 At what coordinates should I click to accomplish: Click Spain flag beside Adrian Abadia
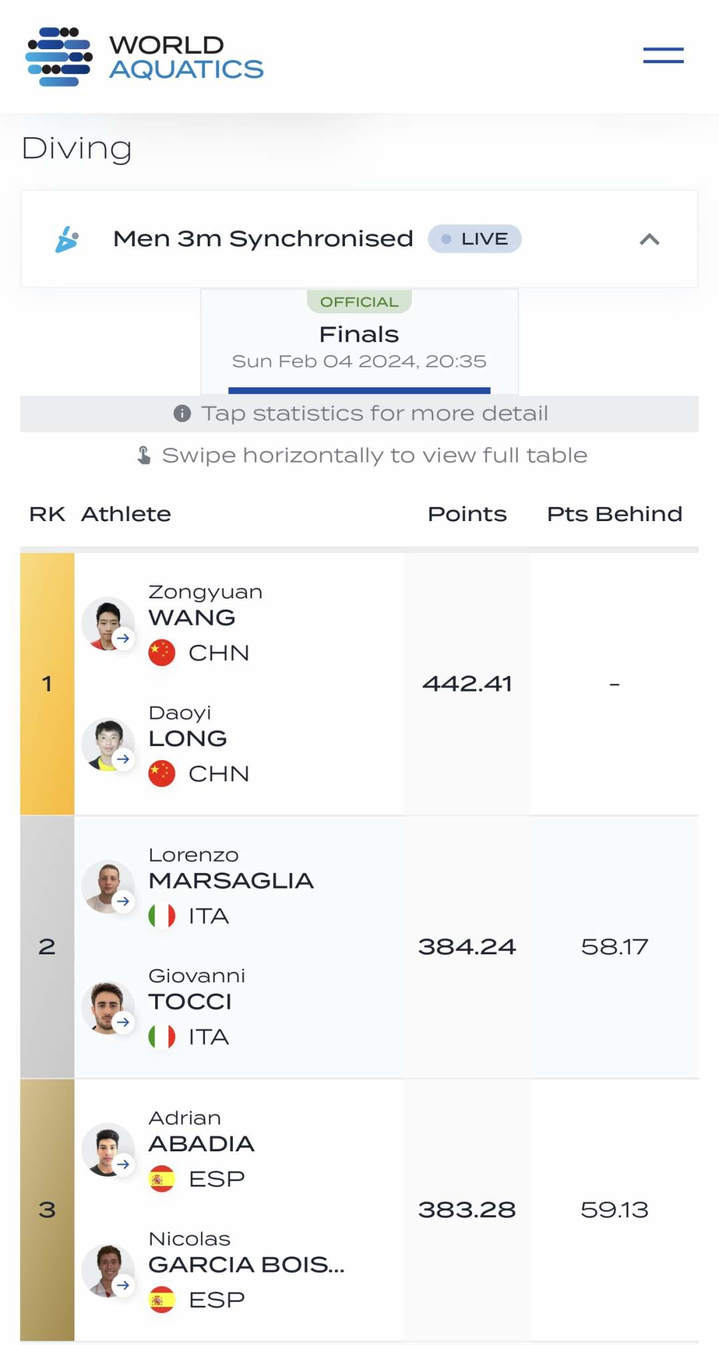(162, 1179)
